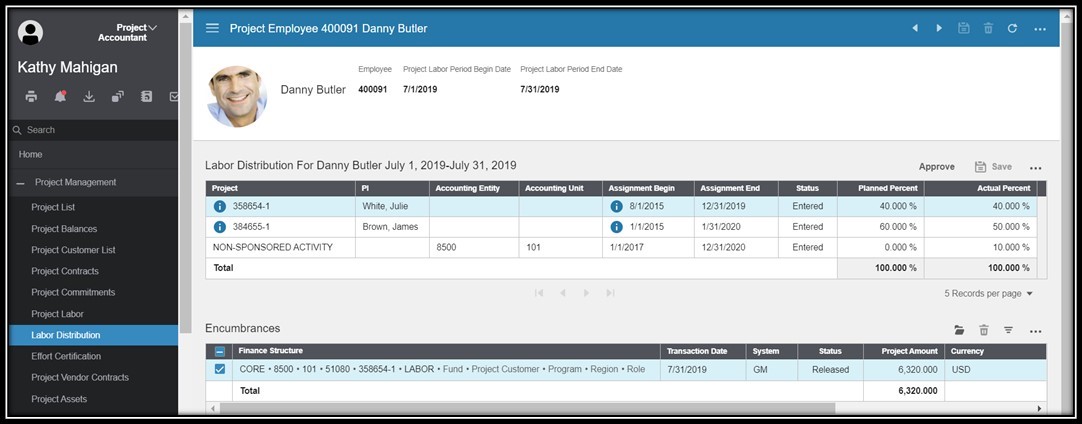This screenshot has width=1082, height=424.
Task: Click the Save button in Labor Distribution
Action: 993,167
